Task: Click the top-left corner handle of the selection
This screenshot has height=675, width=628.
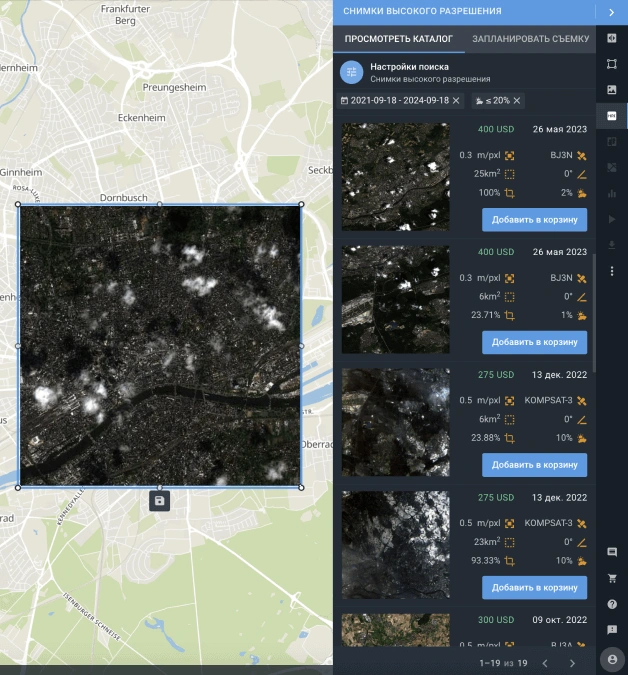Action: click(x=18, y=204)
